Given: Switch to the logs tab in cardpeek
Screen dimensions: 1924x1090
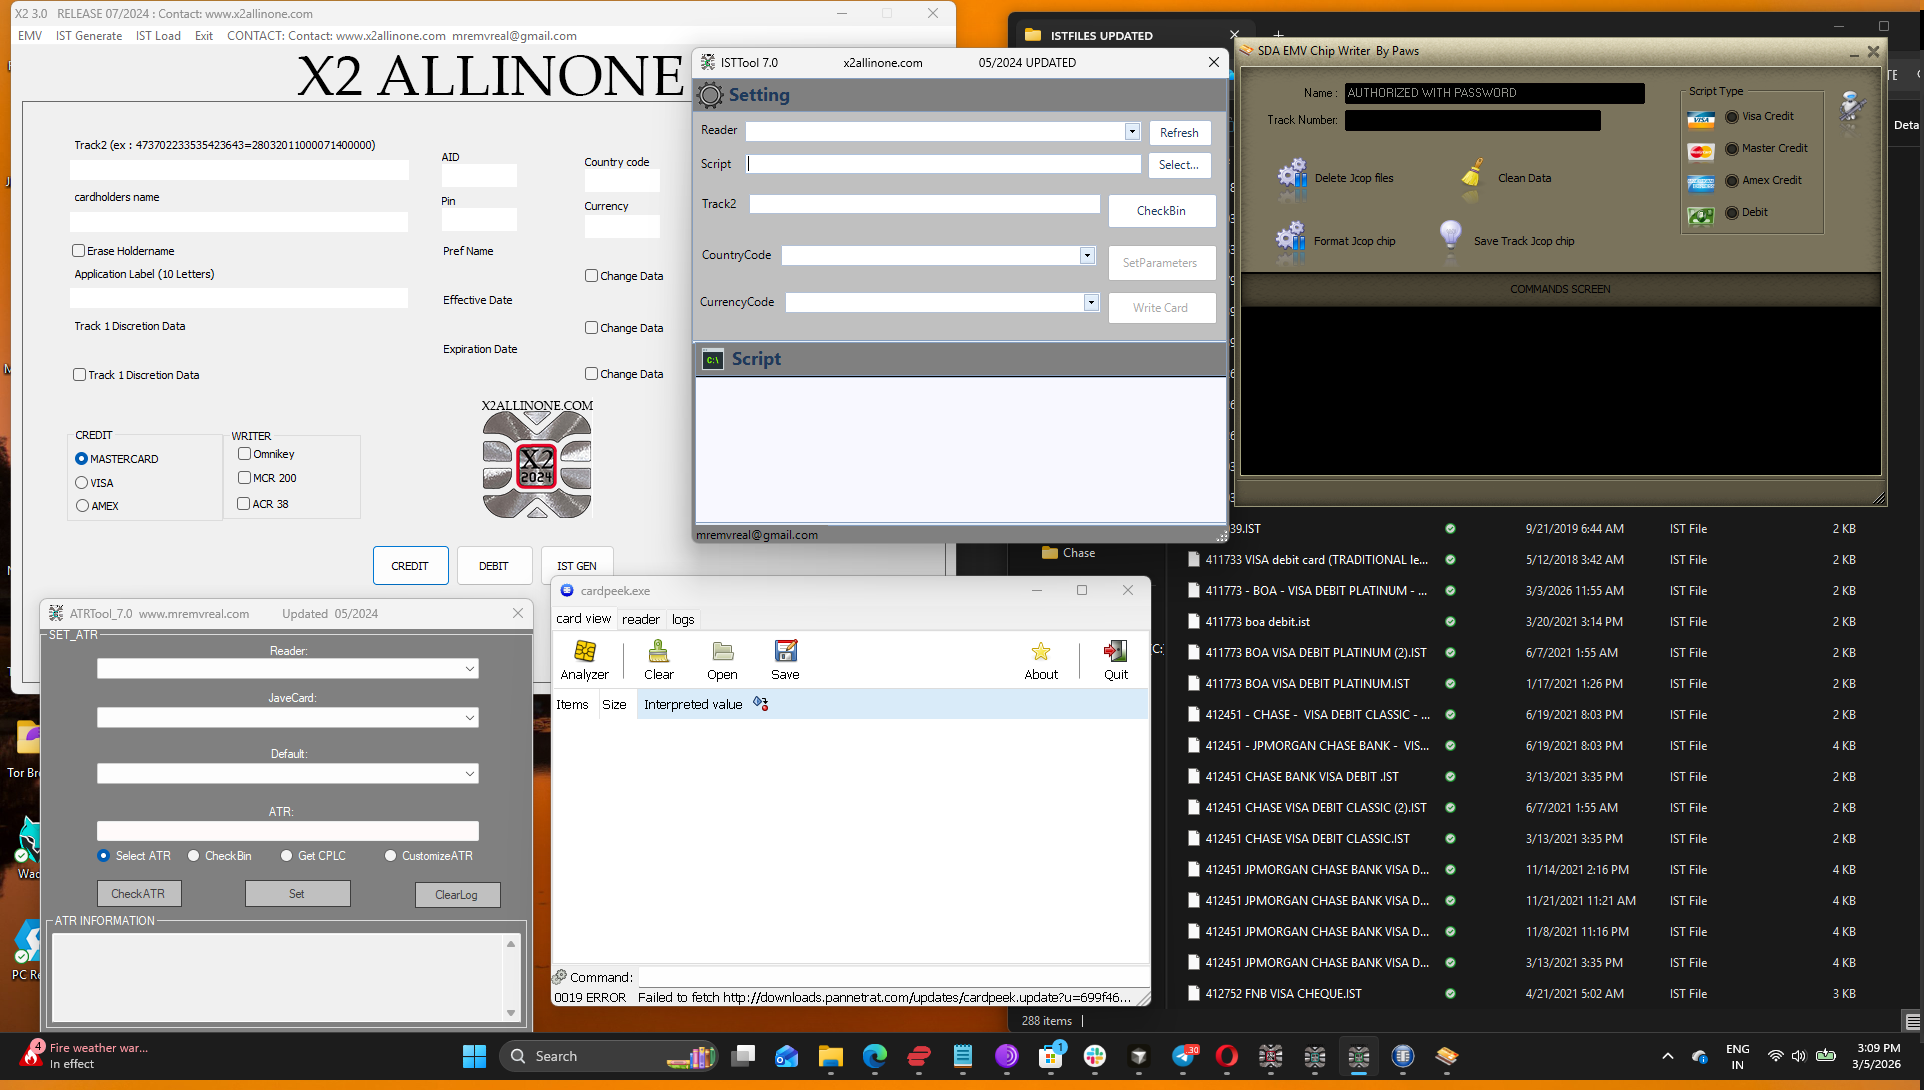Looking at the screenshot, I should [x=683, y=619].
